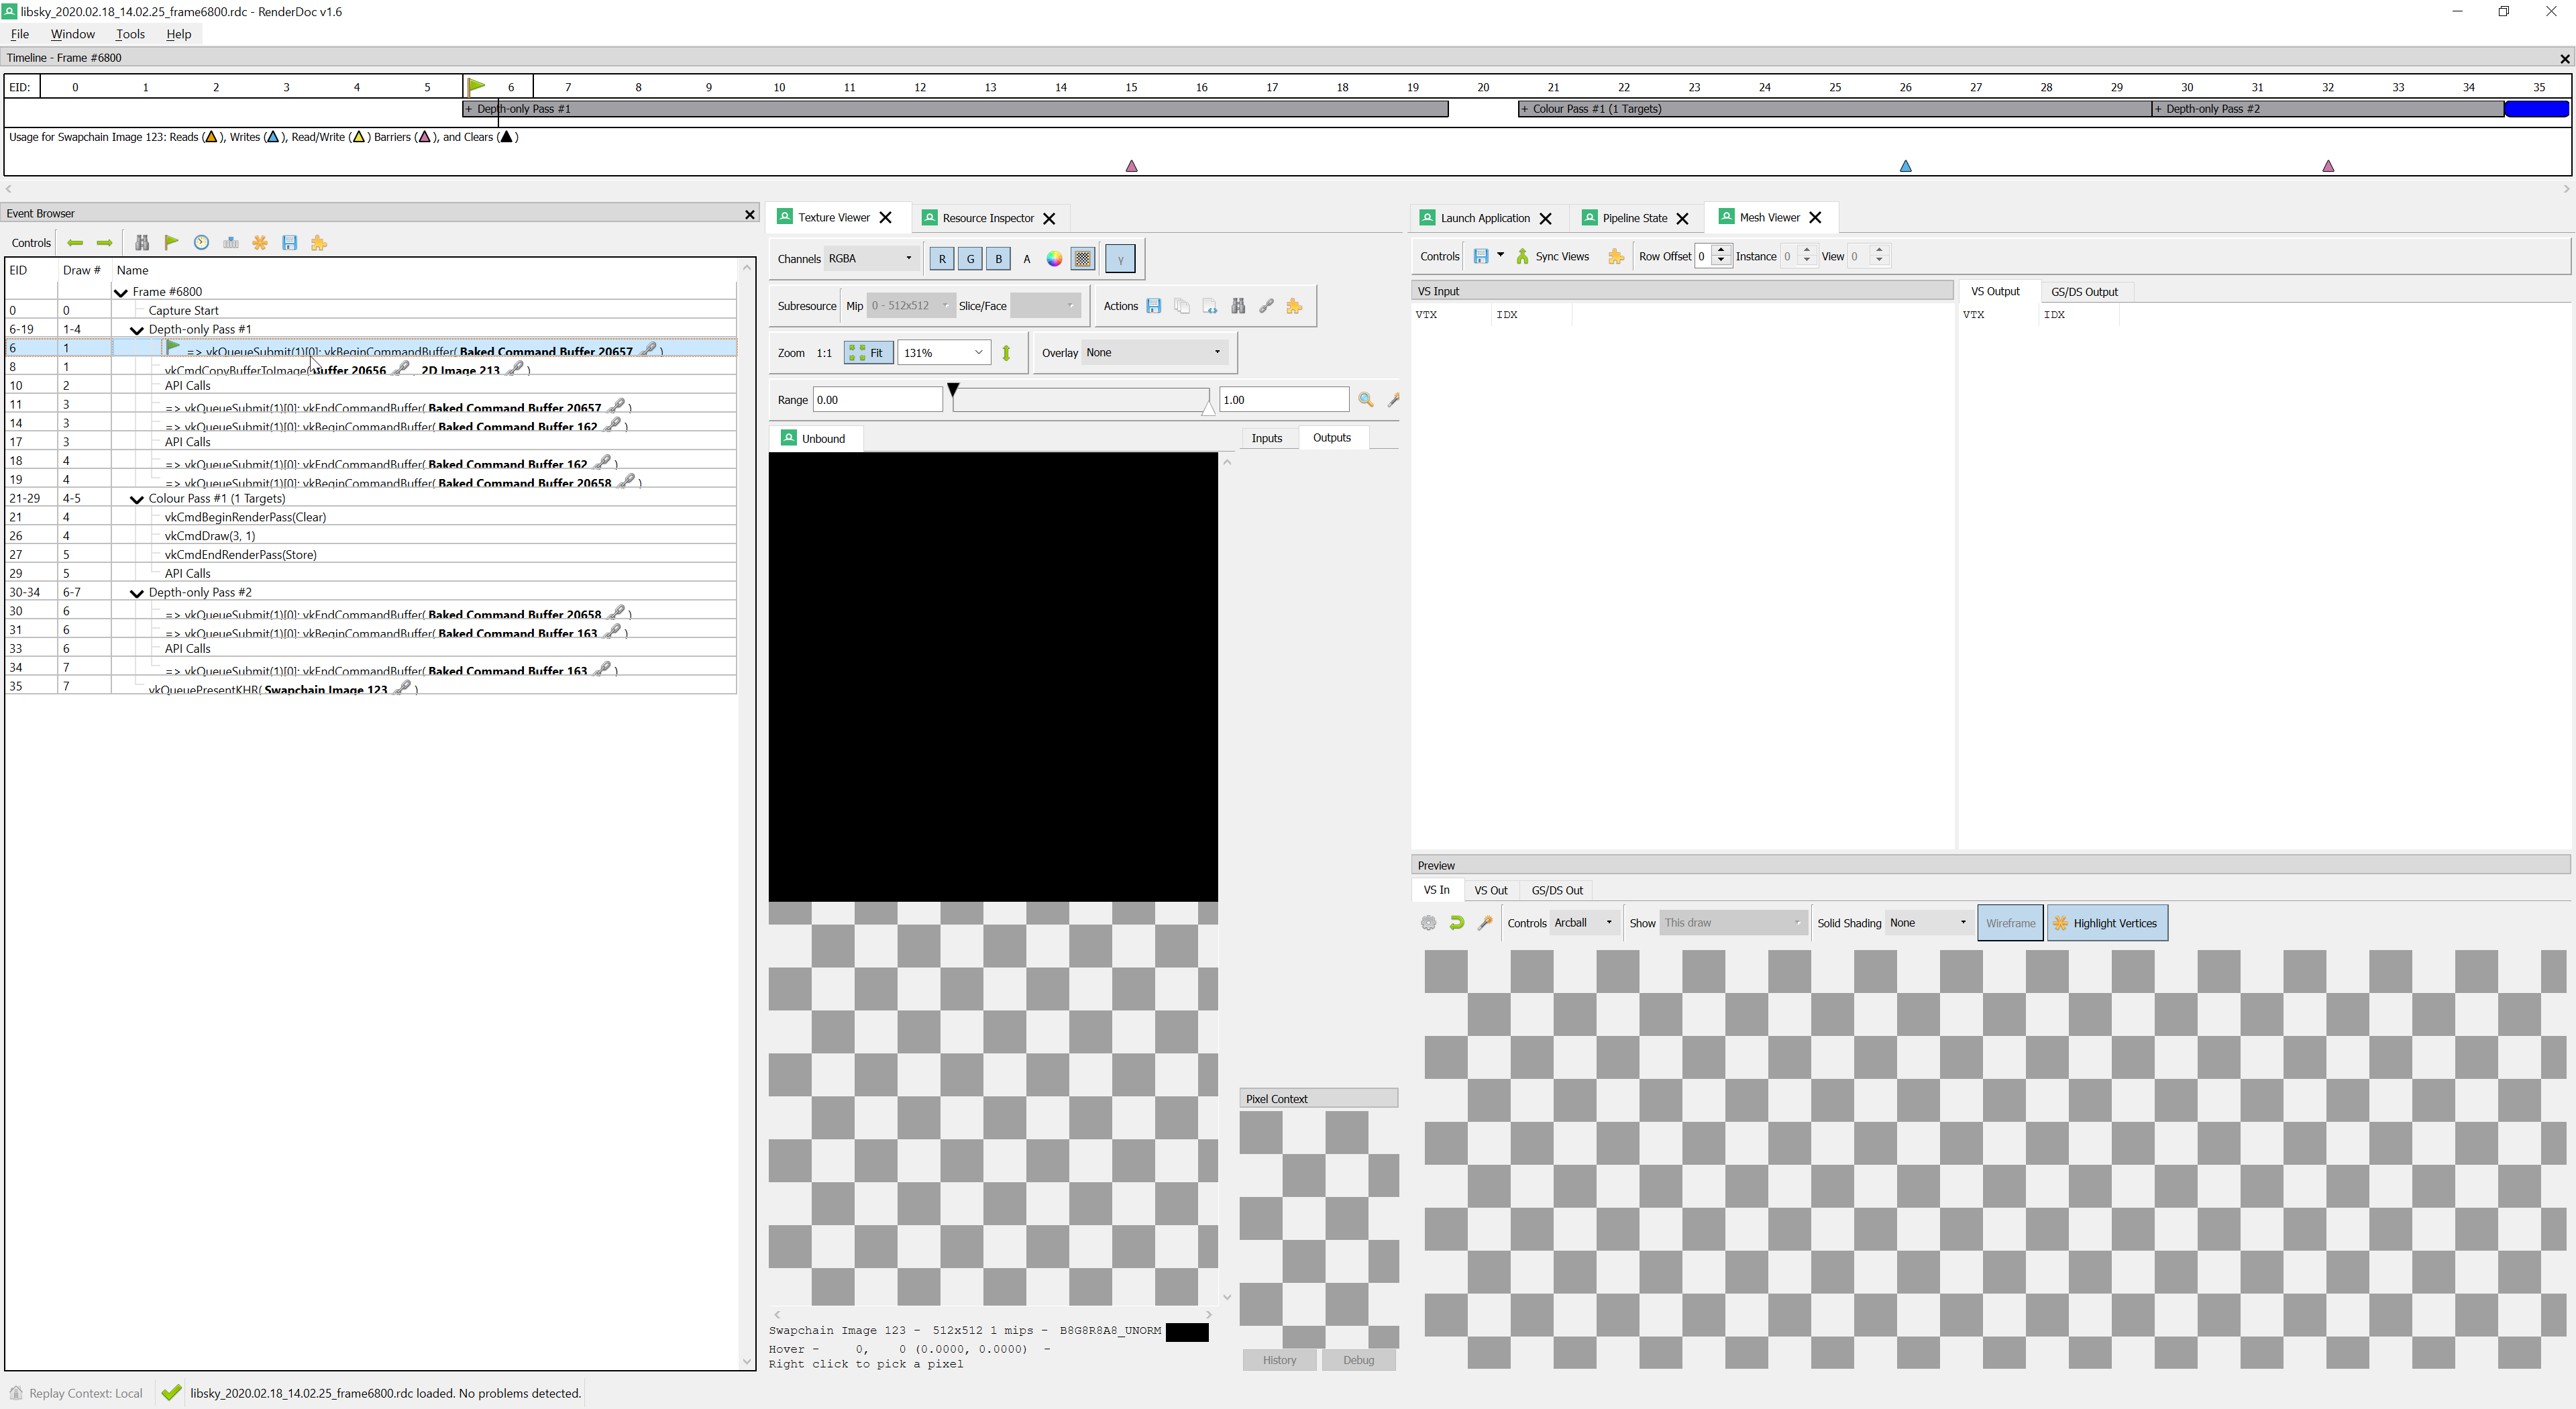Click the chain-link Open Resource icon in Actions
The width and height of the screenshot is (2576, 1409).
(1266, 306)
